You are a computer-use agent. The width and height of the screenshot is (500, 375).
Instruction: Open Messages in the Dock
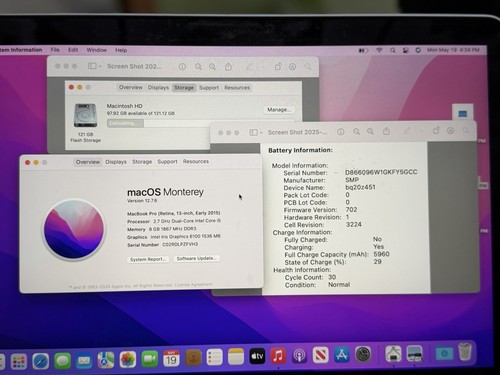pyautogui.click(x=62, y=361)
